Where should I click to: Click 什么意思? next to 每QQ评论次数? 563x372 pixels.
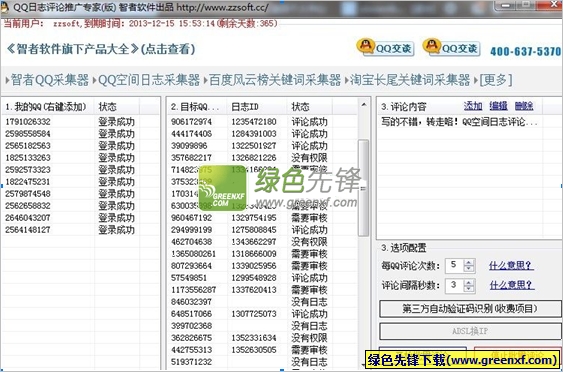(x=511, y=266)
